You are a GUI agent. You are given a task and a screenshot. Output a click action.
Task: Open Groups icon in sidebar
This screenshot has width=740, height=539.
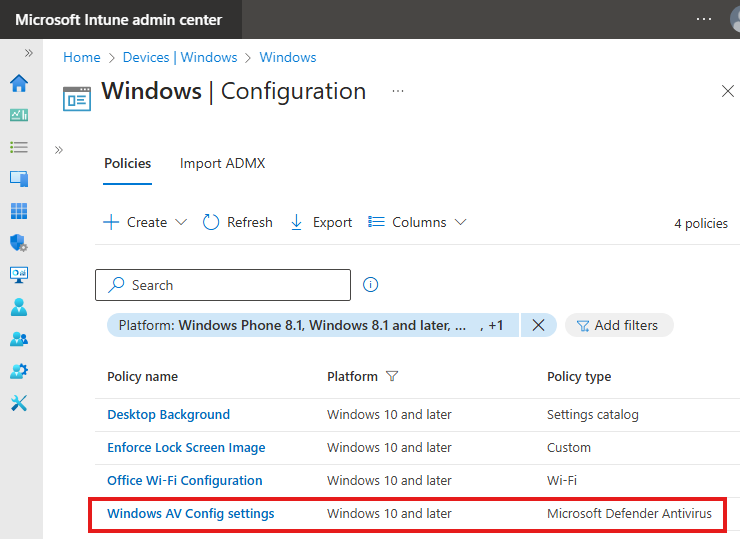click(x=19, y=339)
